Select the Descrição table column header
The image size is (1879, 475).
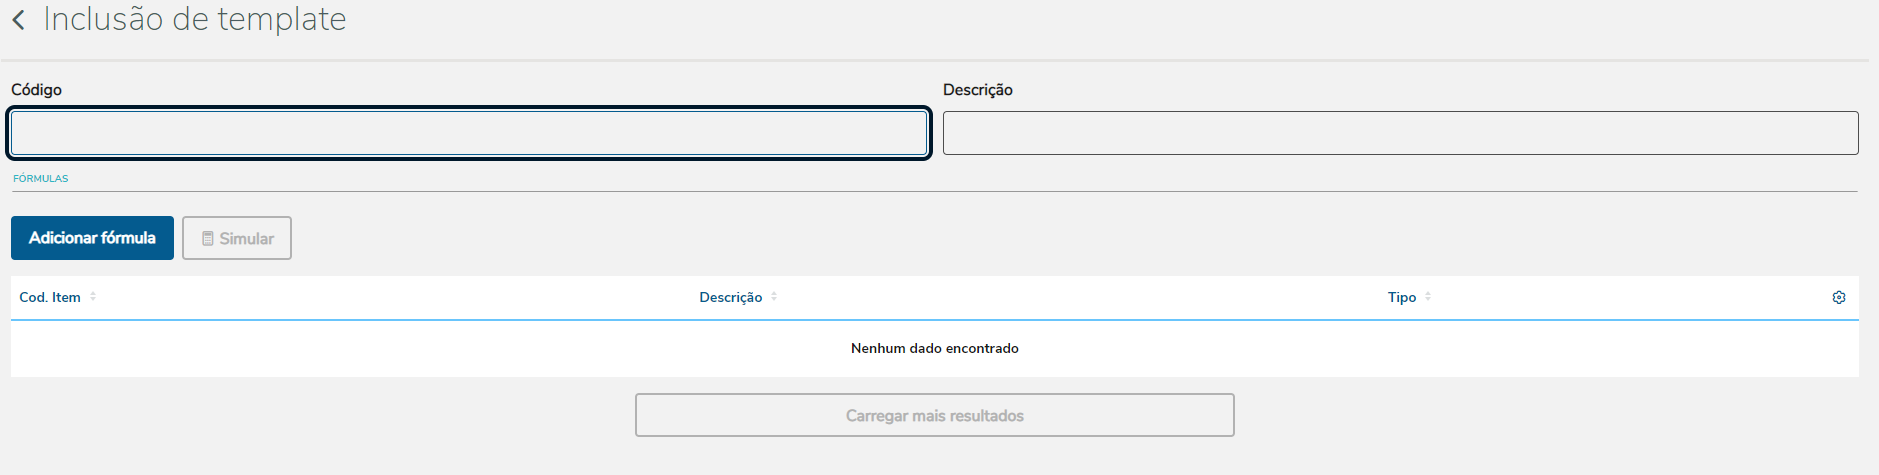[x=730, y=297]
